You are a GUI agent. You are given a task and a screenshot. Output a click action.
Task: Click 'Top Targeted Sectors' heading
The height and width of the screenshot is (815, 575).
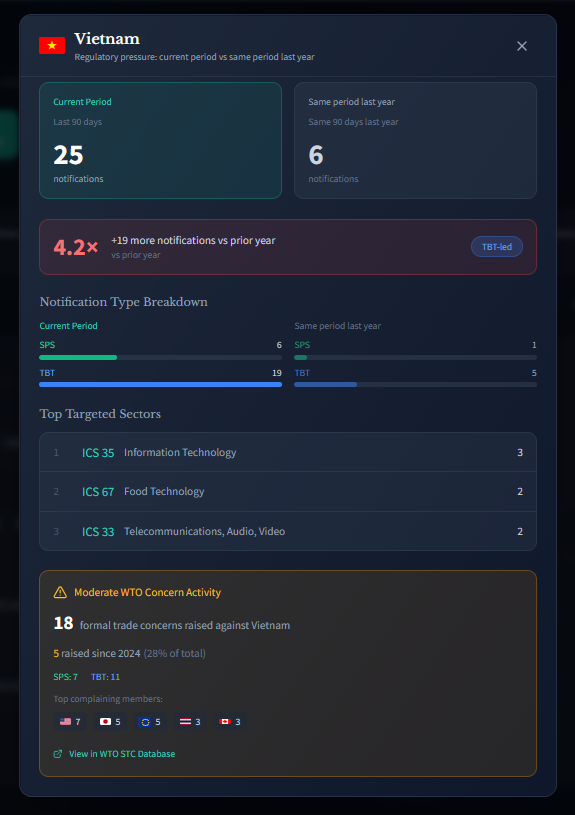(100, 414)
